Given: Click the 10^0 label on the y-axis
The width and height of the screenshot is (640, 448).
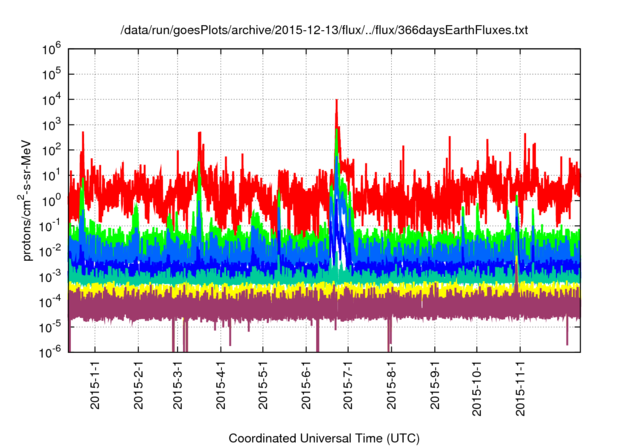Looking at the screenshot, I should click(x=51, y=201).
